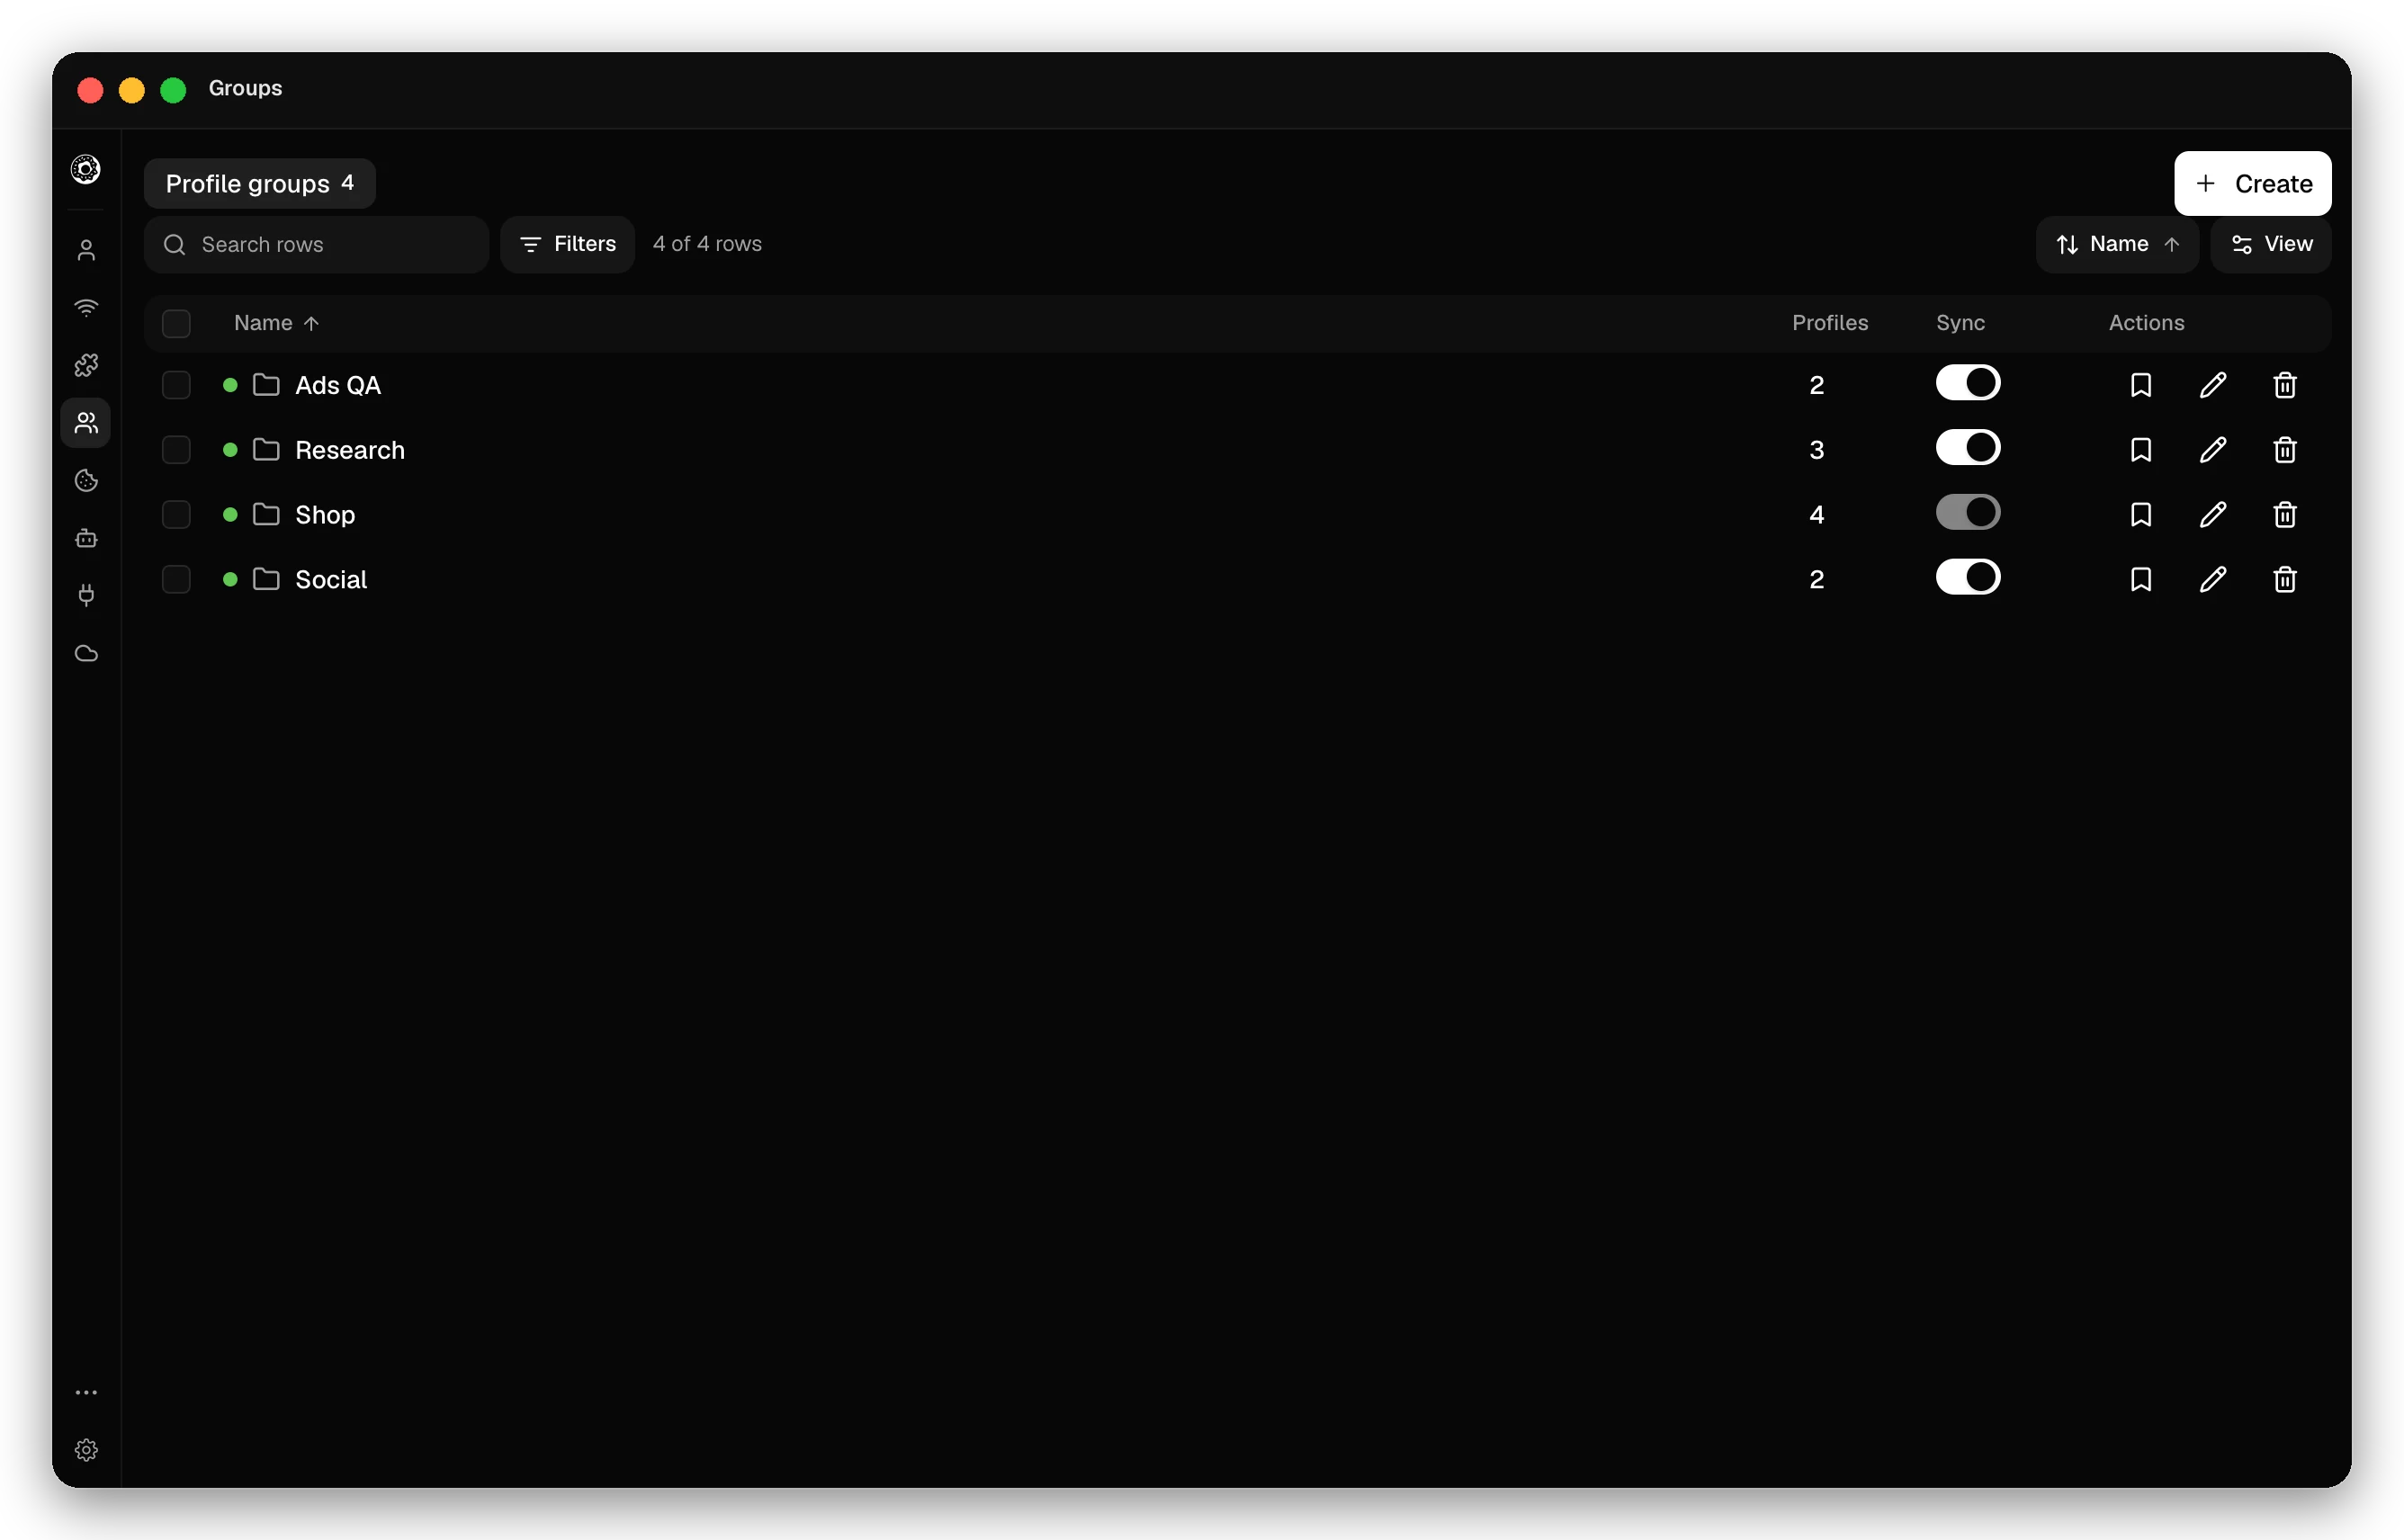Open the proxies wifi icon in sidebar
Image resolution: width=2404 pixels, height=1540 pixels.
tap(86, 307)
